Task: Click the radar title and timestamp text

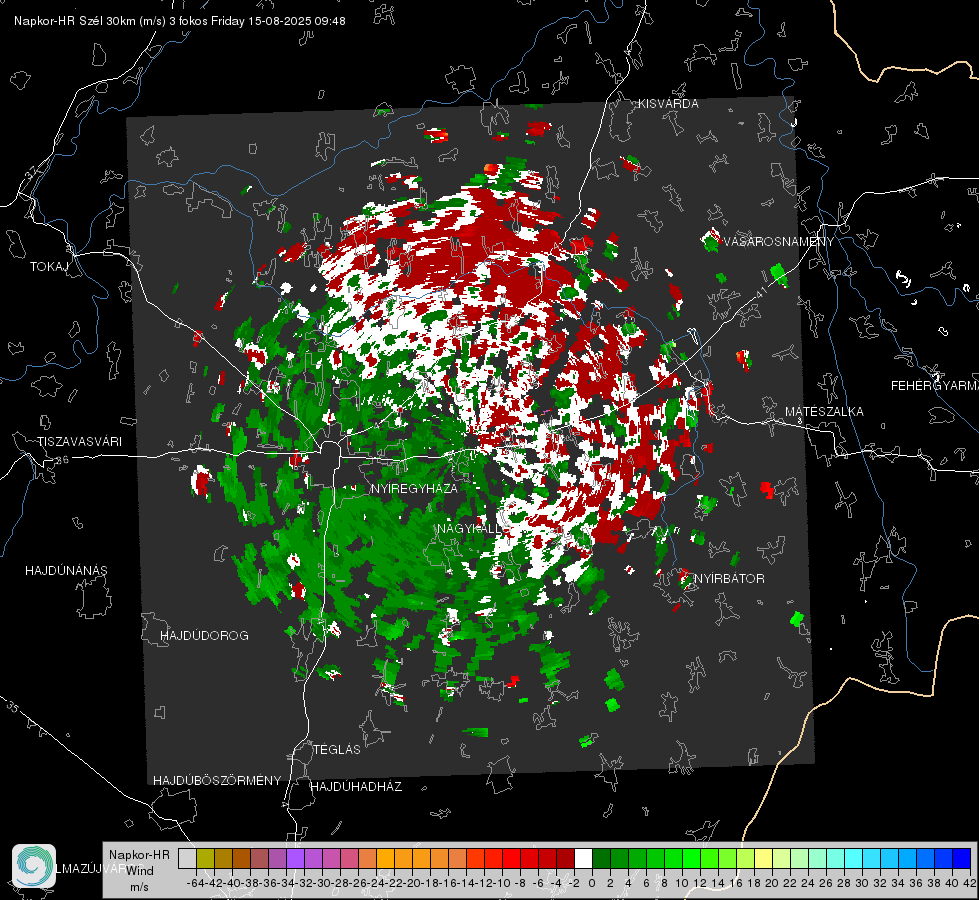Action: tap(180, 21)
